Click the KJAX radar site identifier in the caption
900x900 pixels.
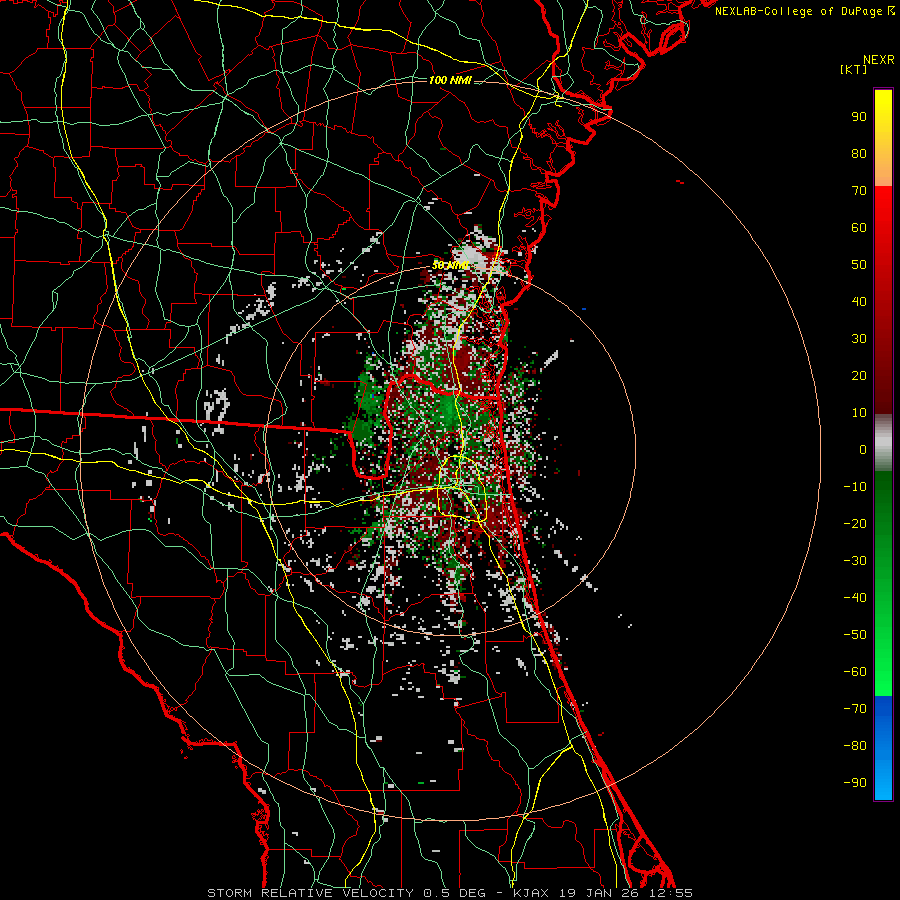tap(530, 893)
